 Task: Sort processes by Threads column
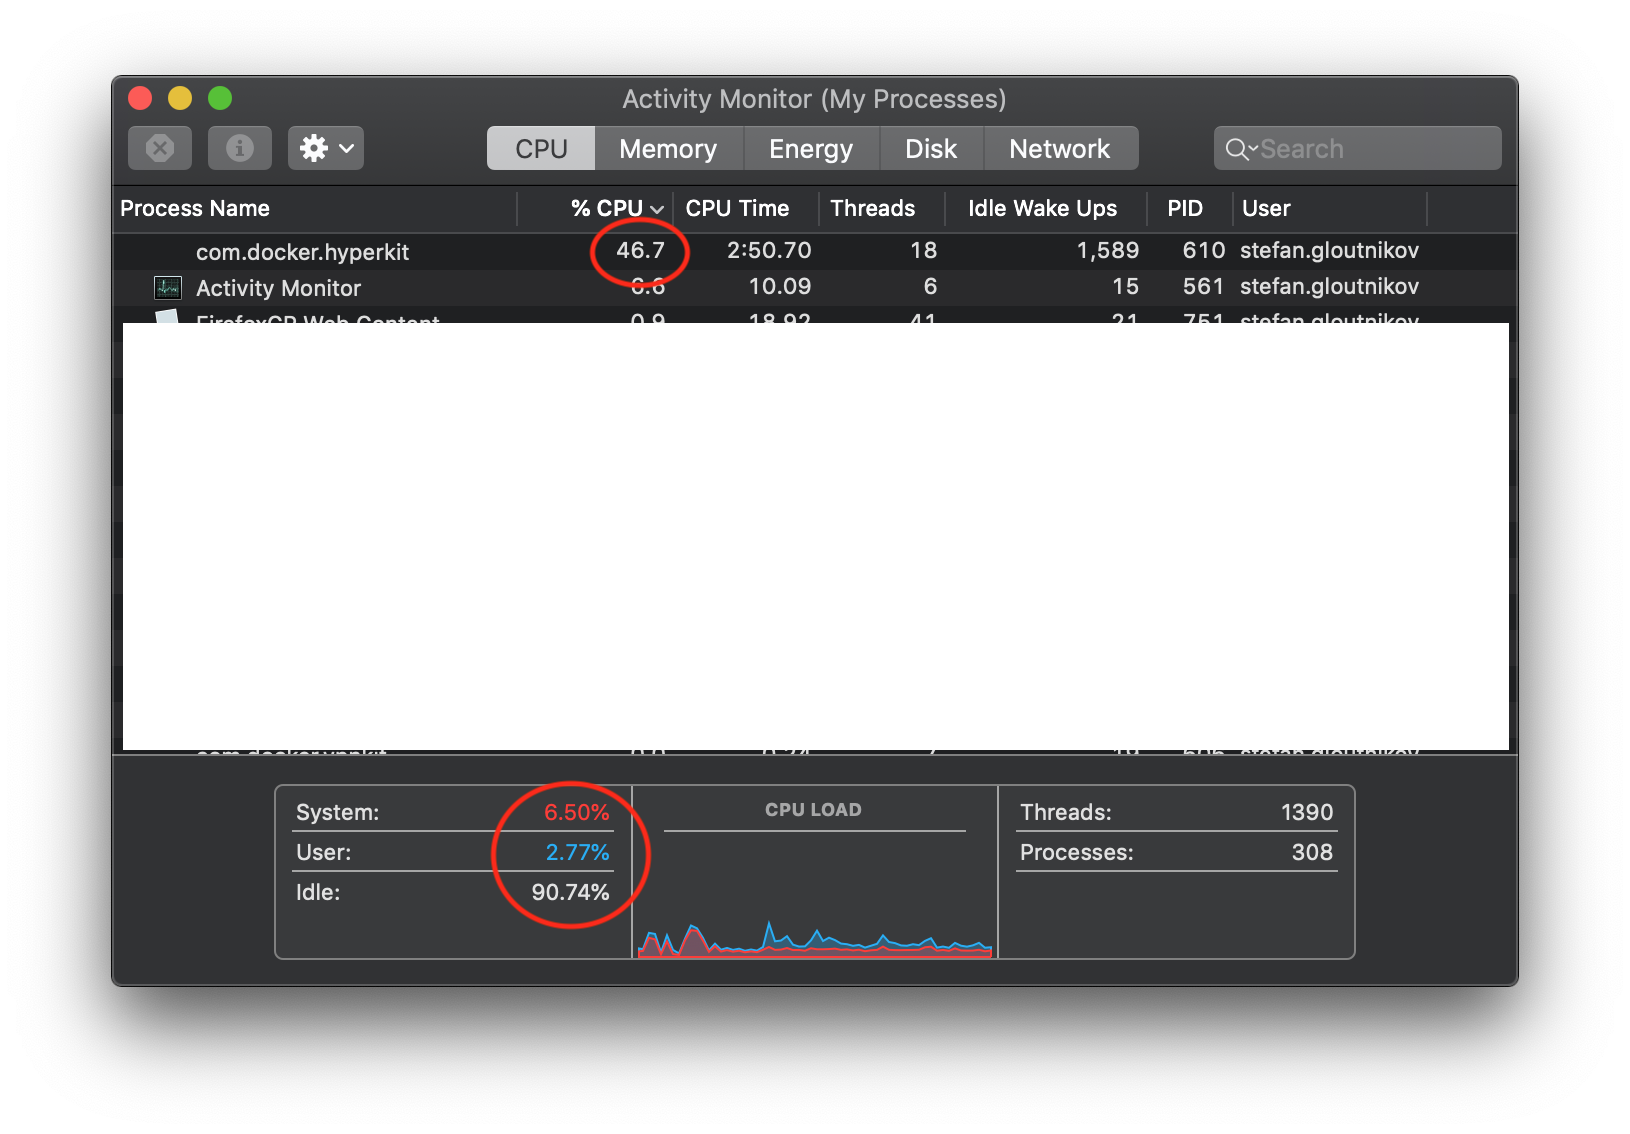pos(872,208)
